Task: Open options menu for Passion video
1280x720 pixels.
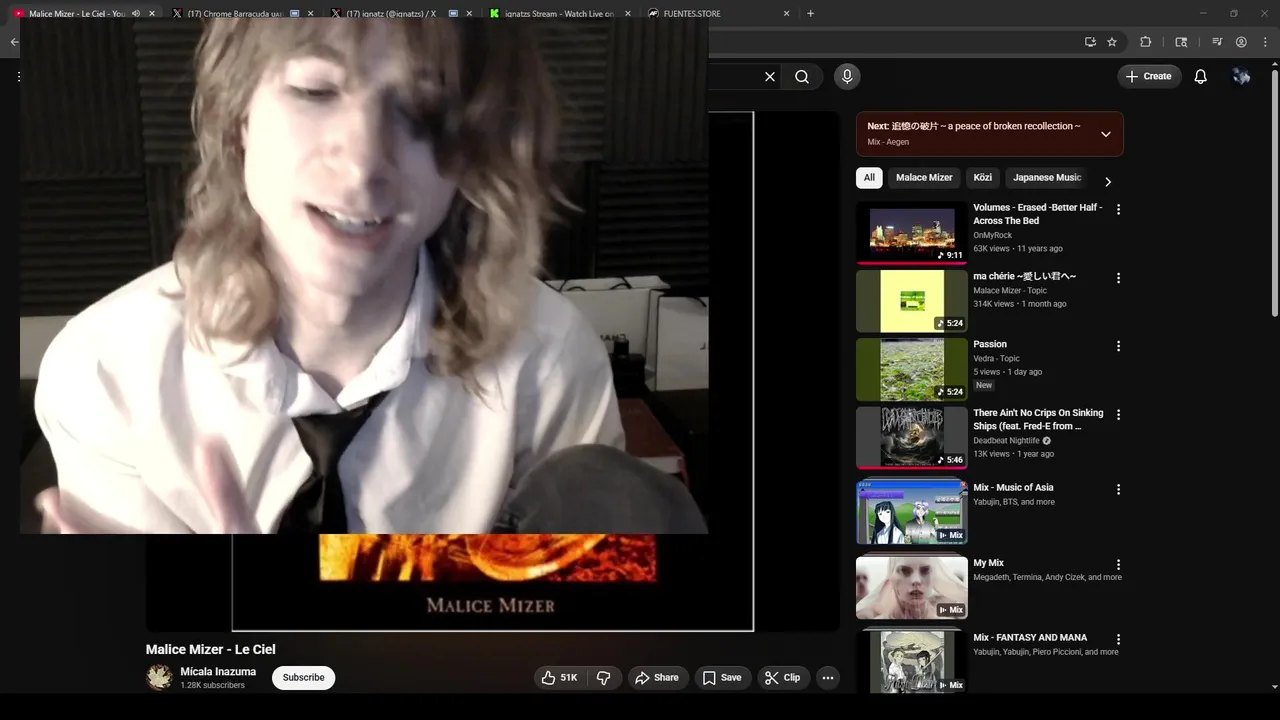Action: pyautogui.click(x=1118, y=346)
